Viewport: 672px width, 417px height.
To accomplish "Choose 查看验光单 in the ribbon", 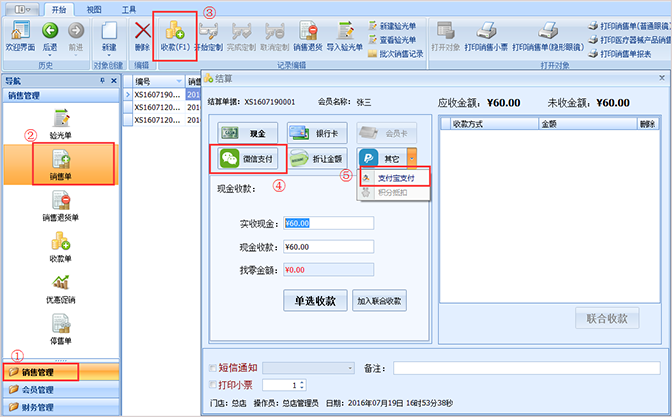I will tap(392, 40).
